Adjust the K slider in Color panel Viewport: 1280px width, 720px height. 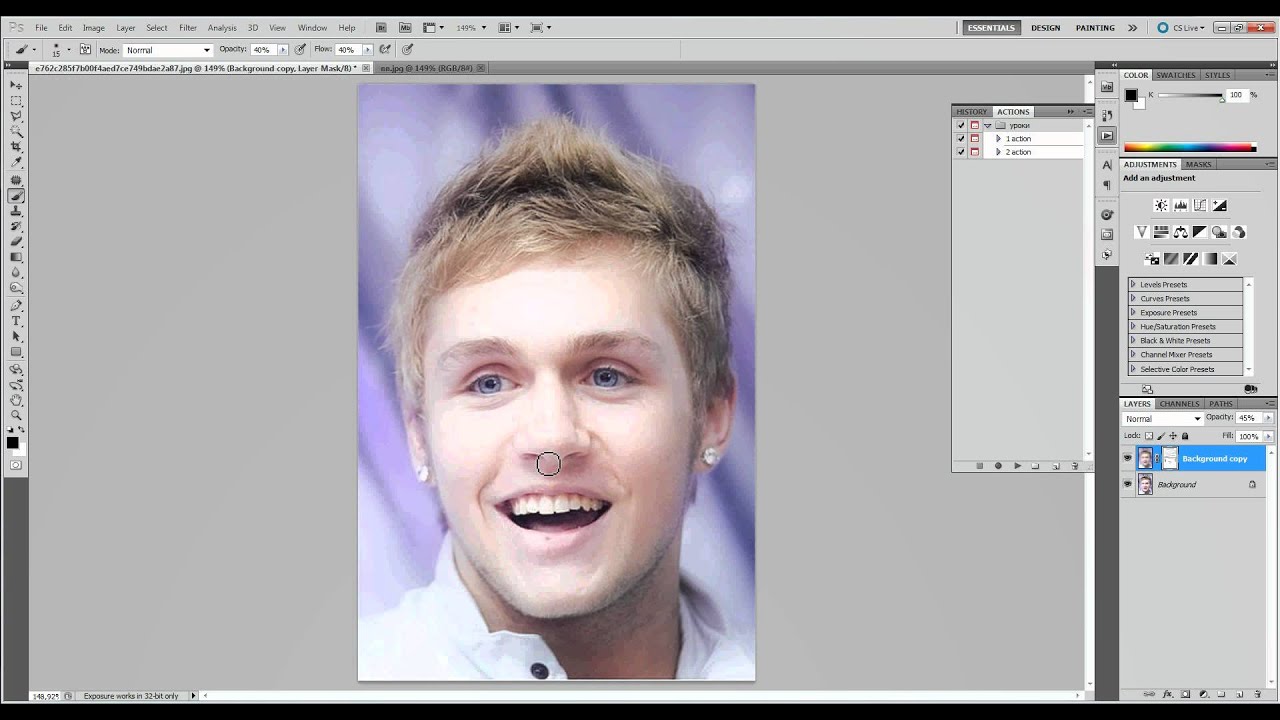pyautogui.click(x=1191, y=97)
